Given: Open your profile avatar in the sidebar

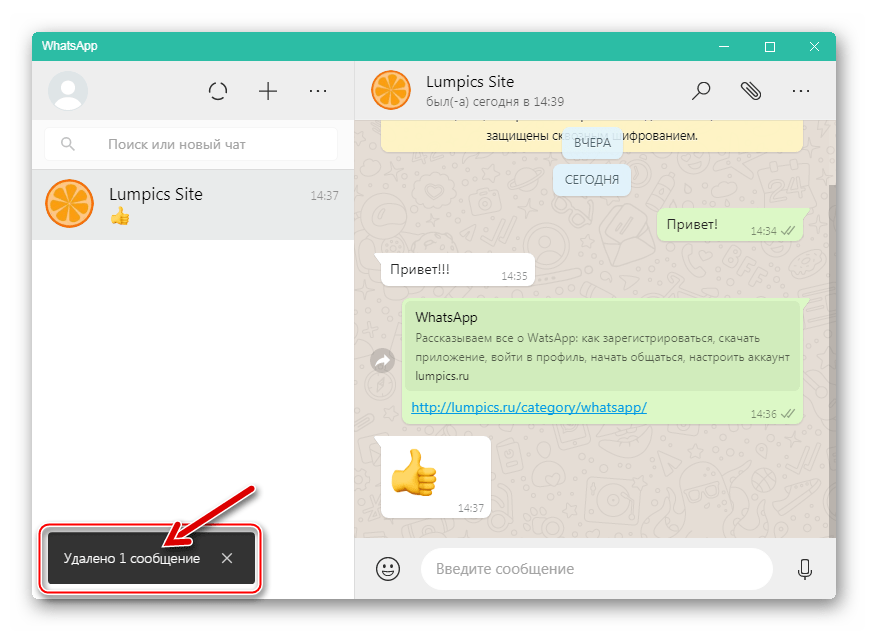Looking at the screenshot, I should click(x=68, y=90).
